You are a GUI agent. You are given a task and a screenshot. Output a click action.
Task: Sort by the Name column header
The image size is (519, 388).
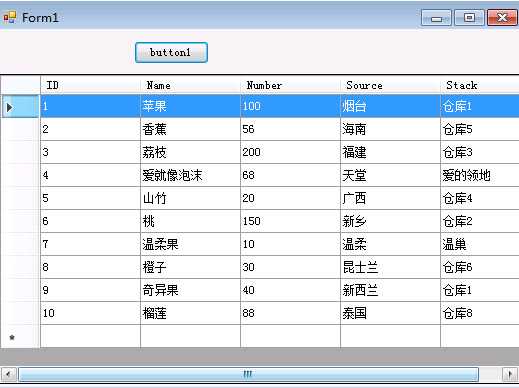click(x=190, y=85)
